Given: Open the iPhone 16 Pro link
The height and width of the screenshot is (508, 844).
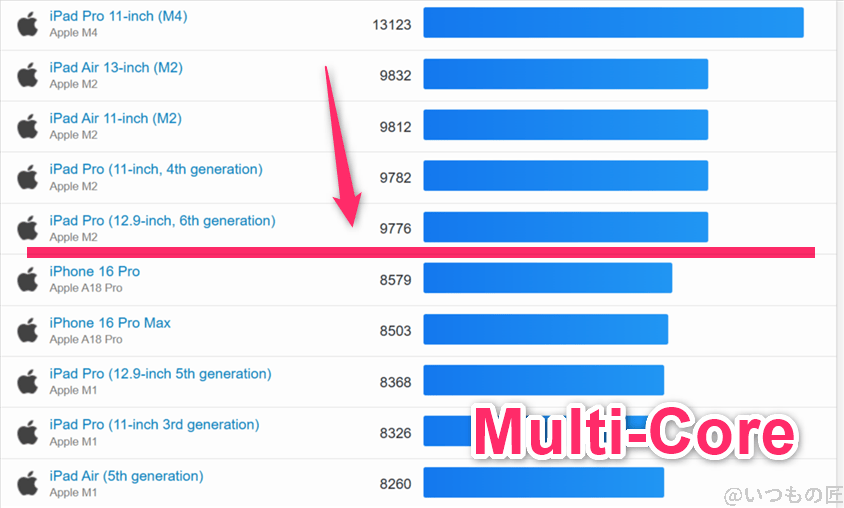Looking at the screenshot, I should point(94,271).
